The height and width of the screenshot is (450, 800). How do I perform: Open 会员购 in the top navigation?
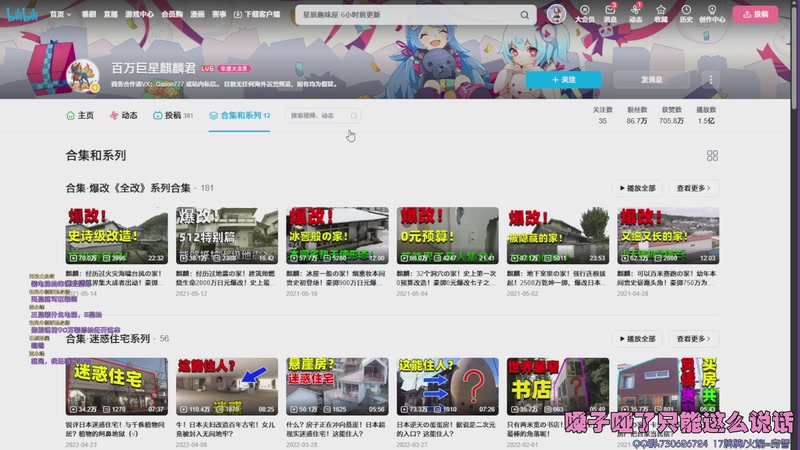coord(172,14)
